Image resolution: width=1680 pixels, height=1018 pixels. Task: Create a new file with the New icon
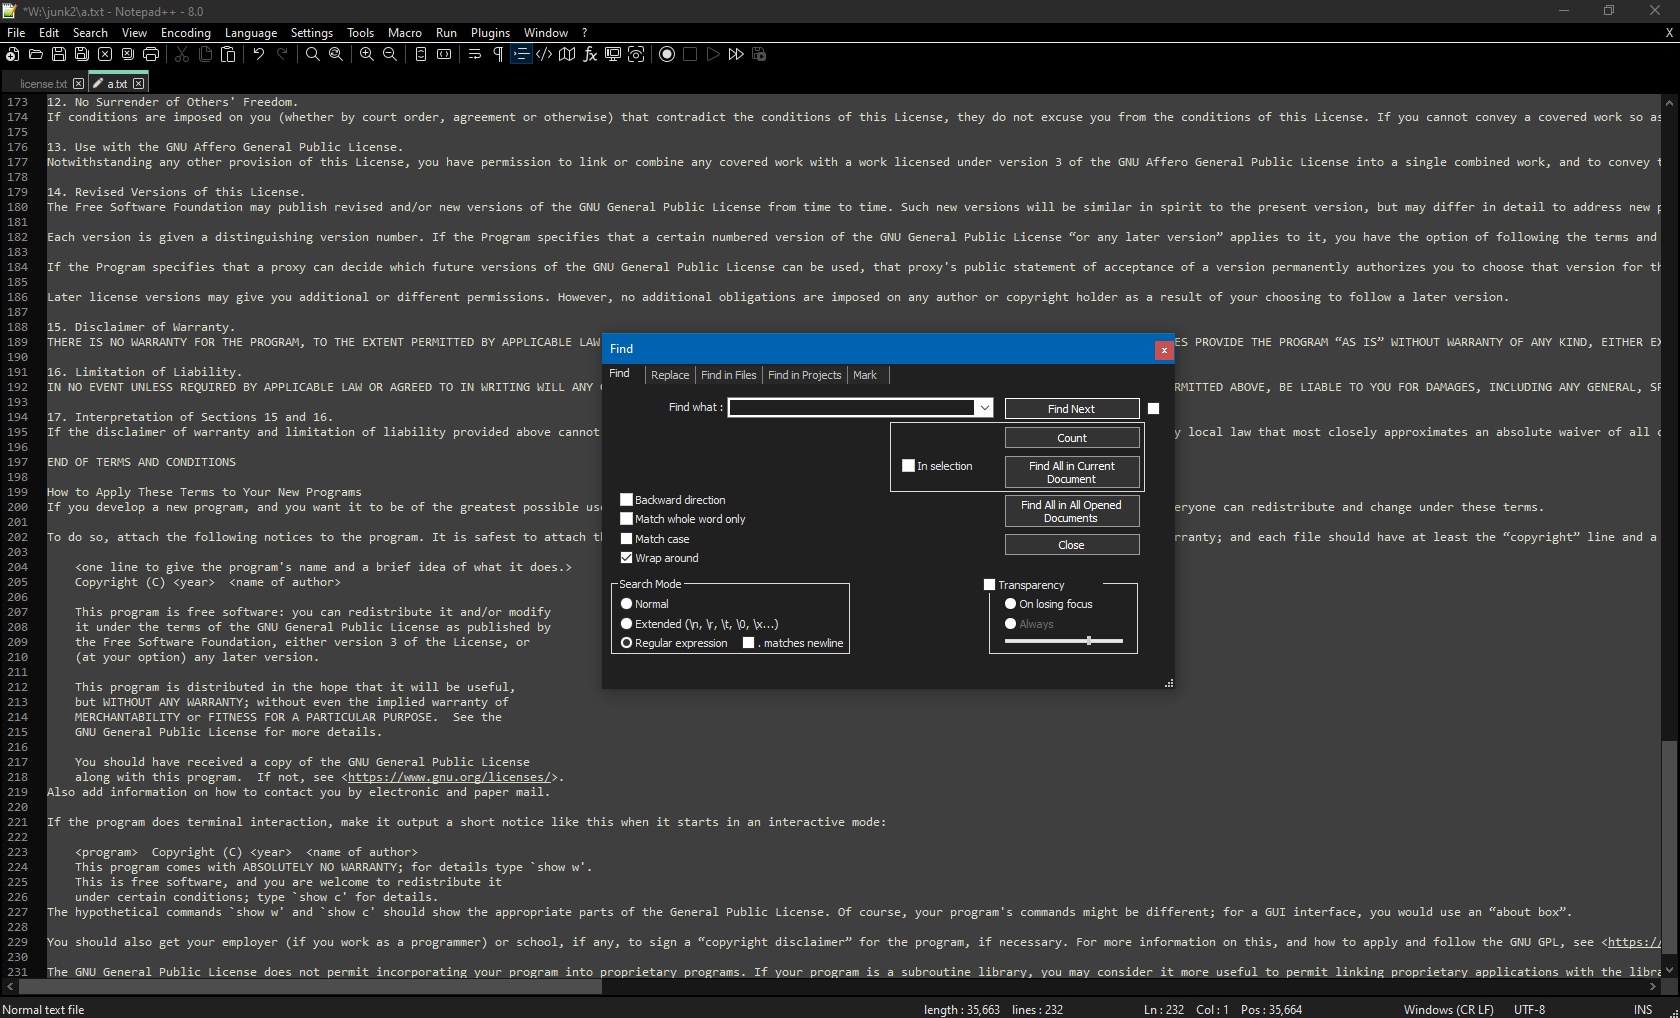pyautogui.click(x=13, y=54)
